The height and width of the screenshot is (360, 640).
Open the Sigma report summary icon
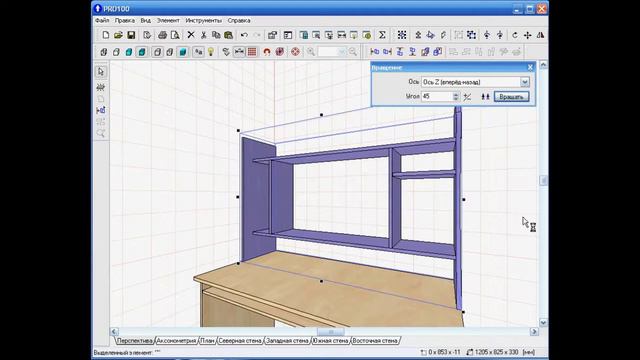coord(382,35)
